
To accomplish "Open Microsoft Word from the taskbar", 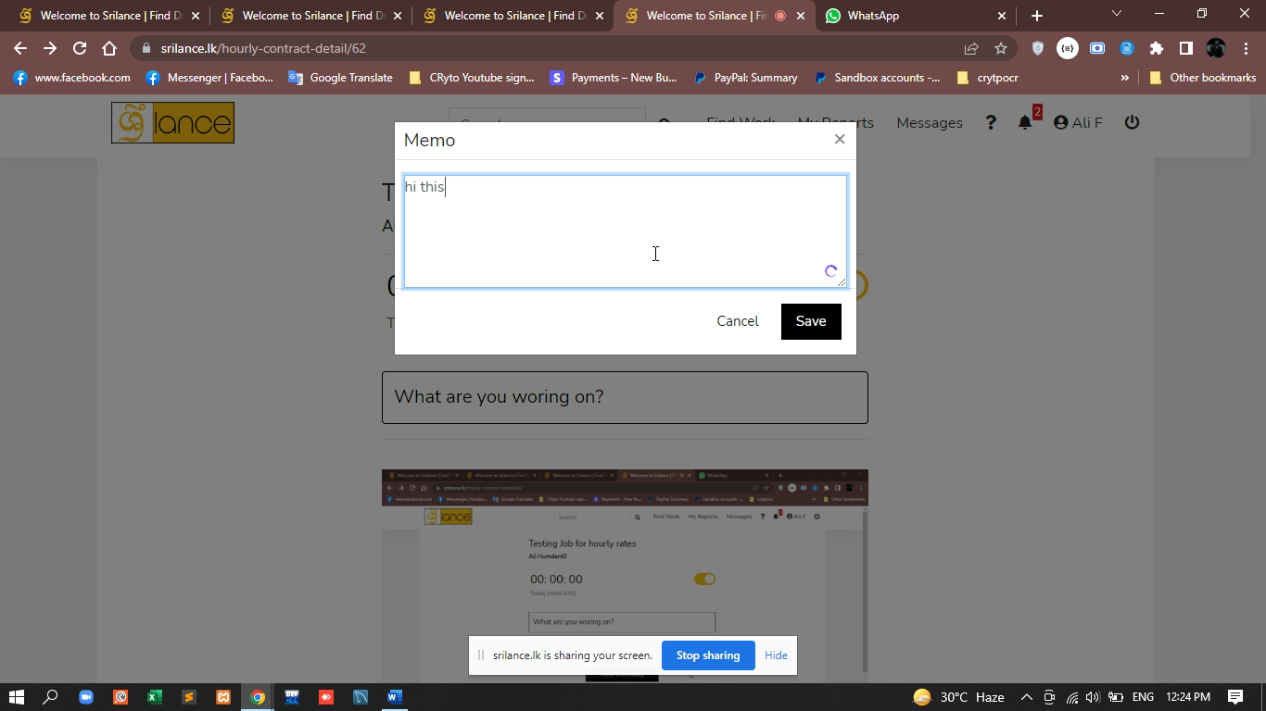I will 394,697.
